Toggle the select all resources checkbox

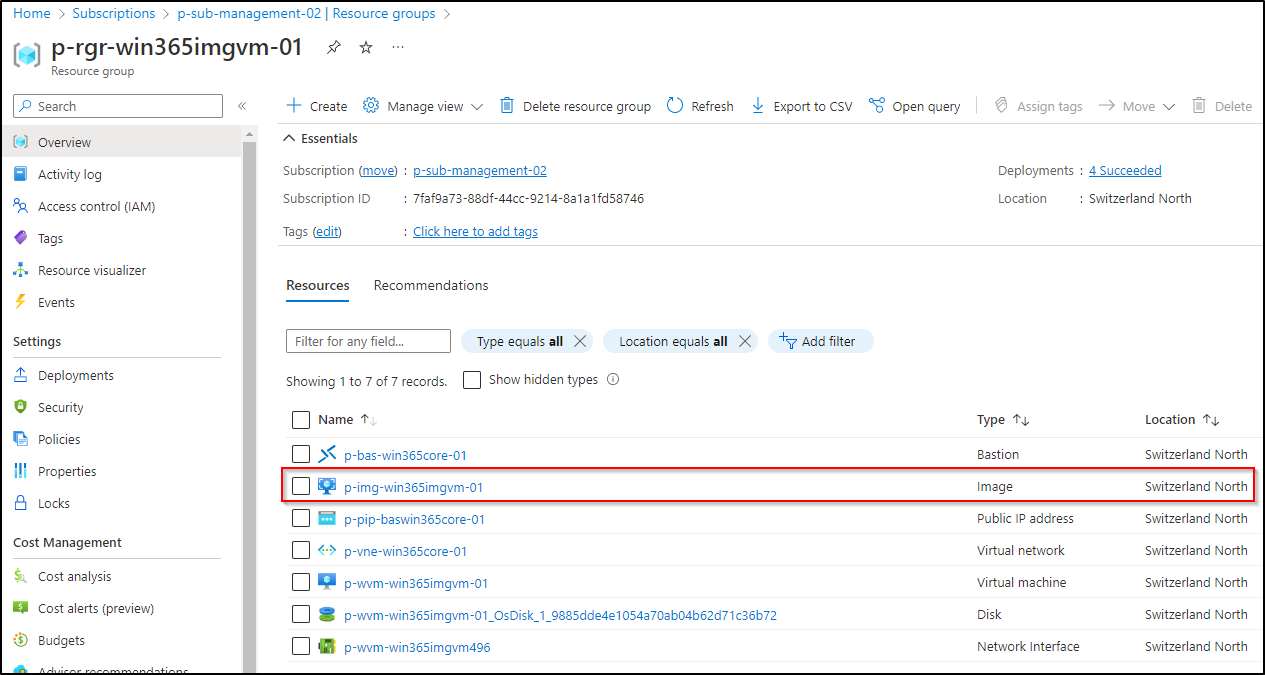301,420
